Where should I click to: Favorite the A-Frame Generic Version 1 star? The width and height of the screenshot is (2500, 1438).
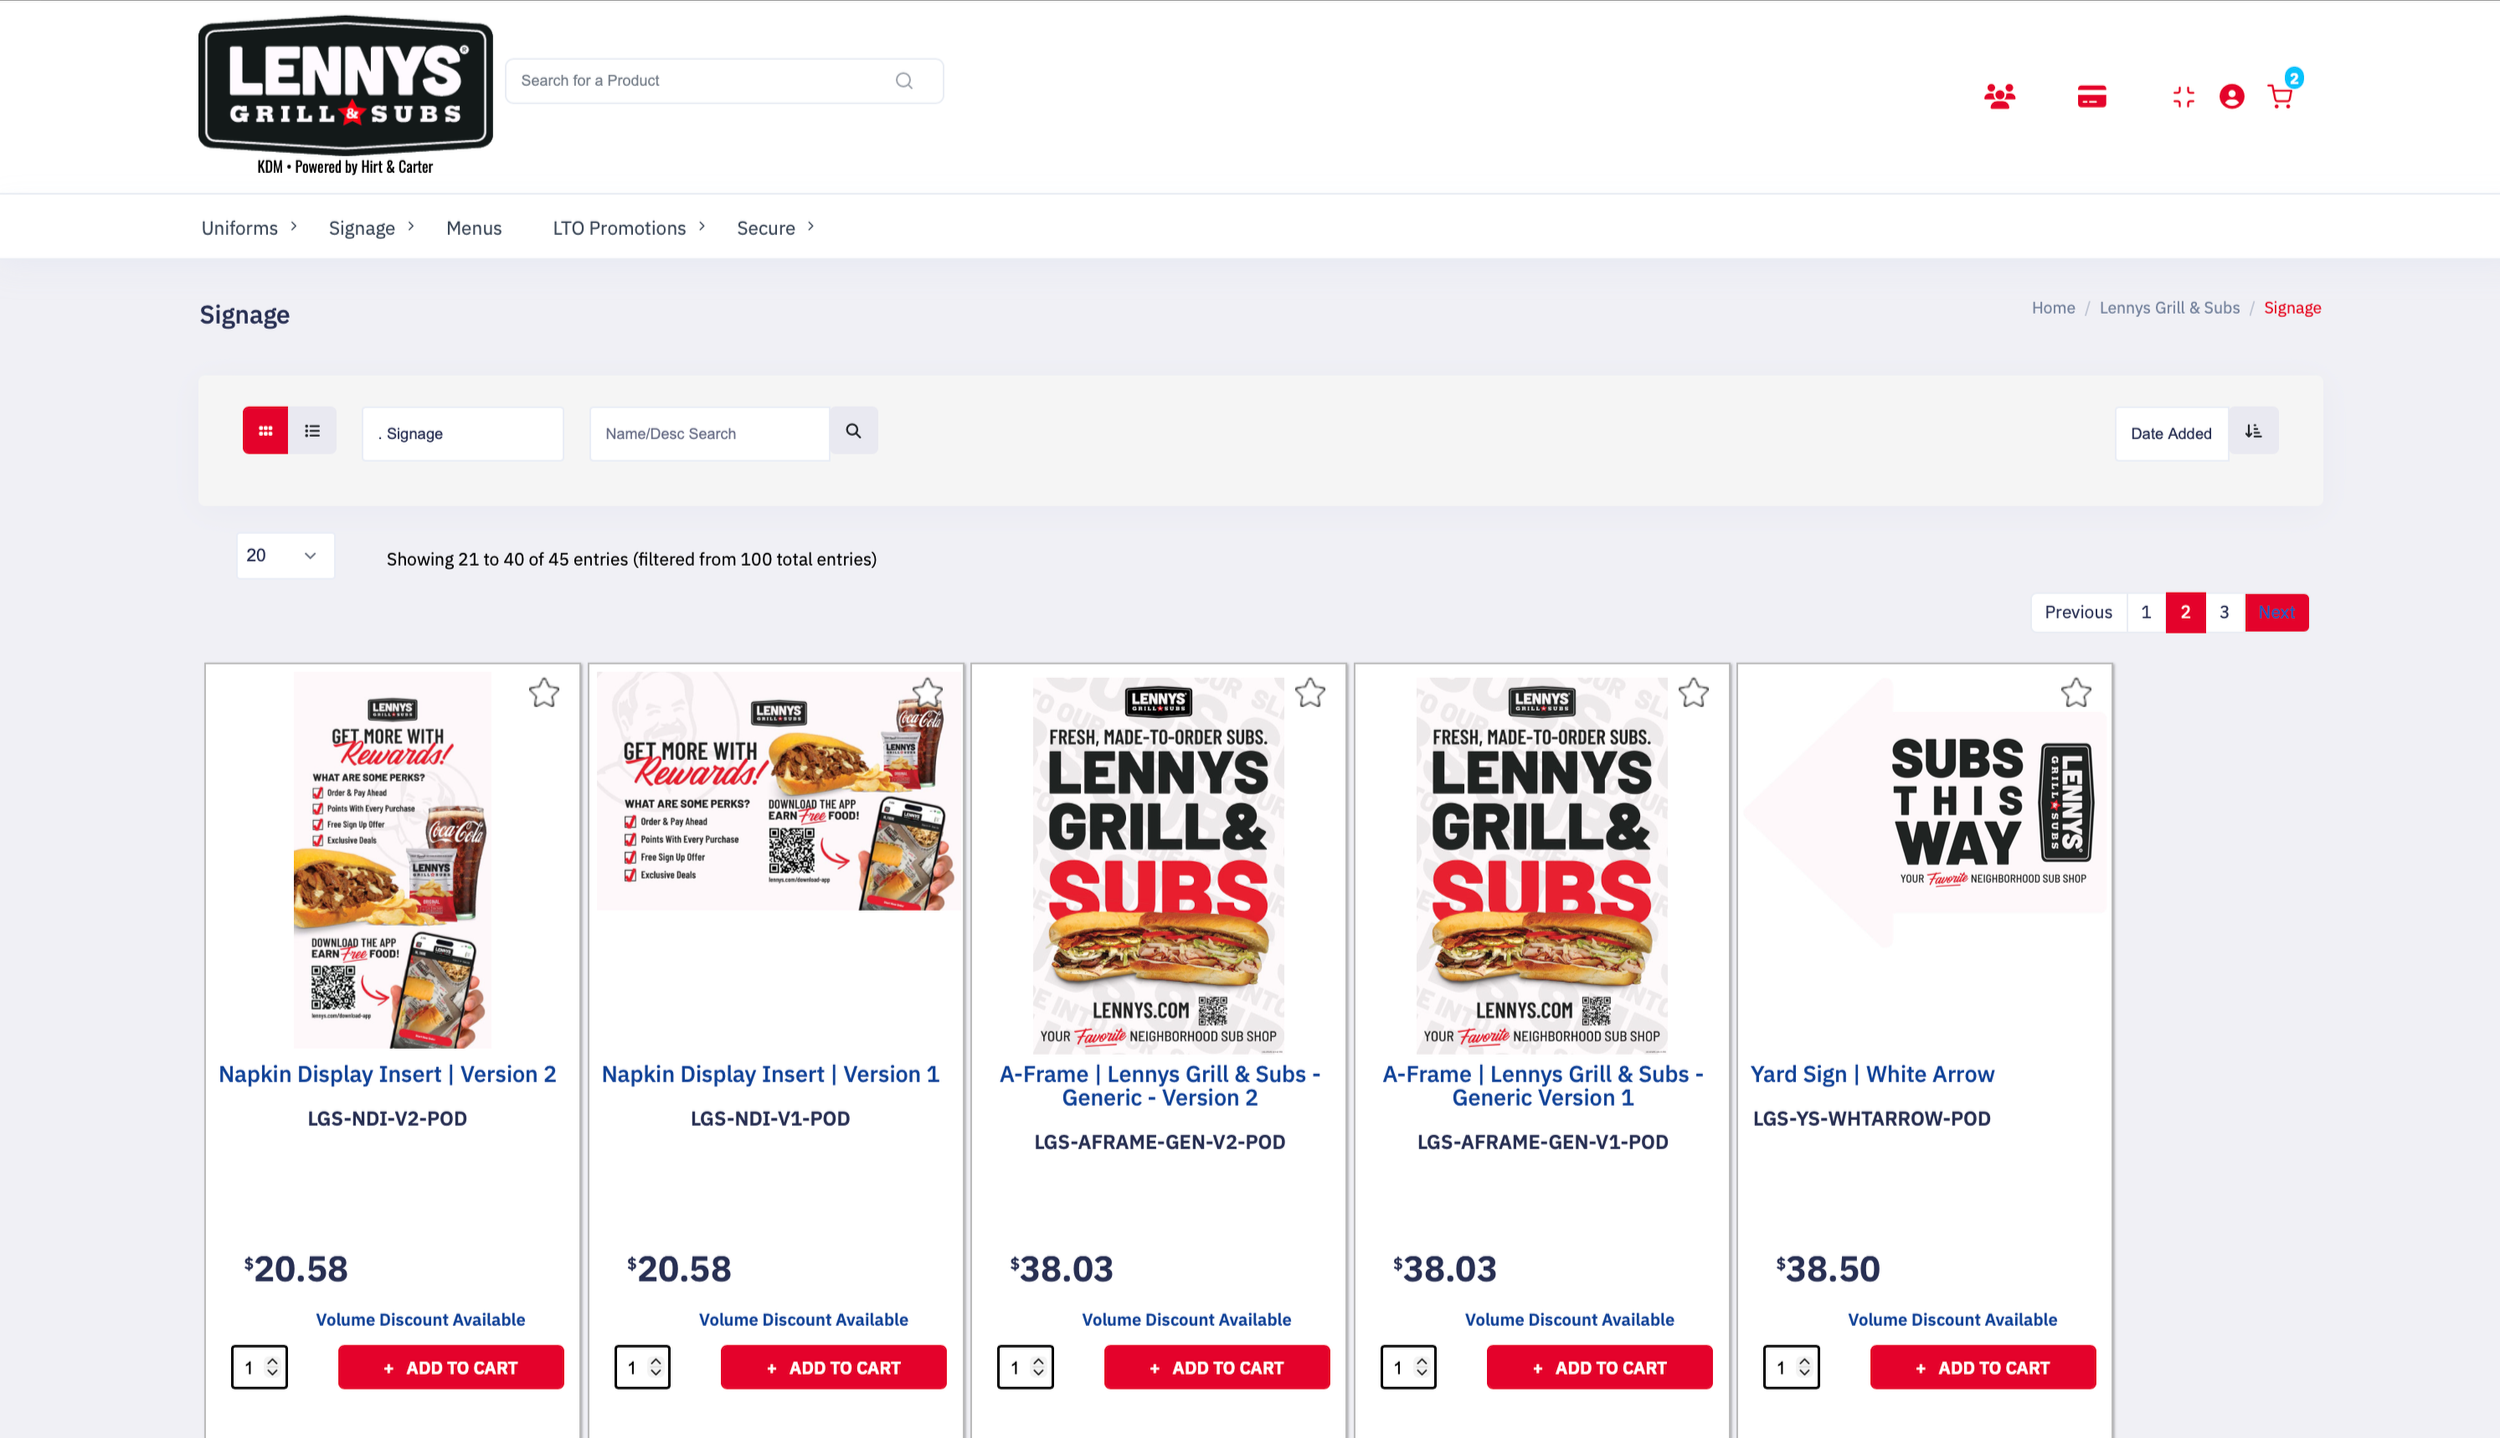1693,693
